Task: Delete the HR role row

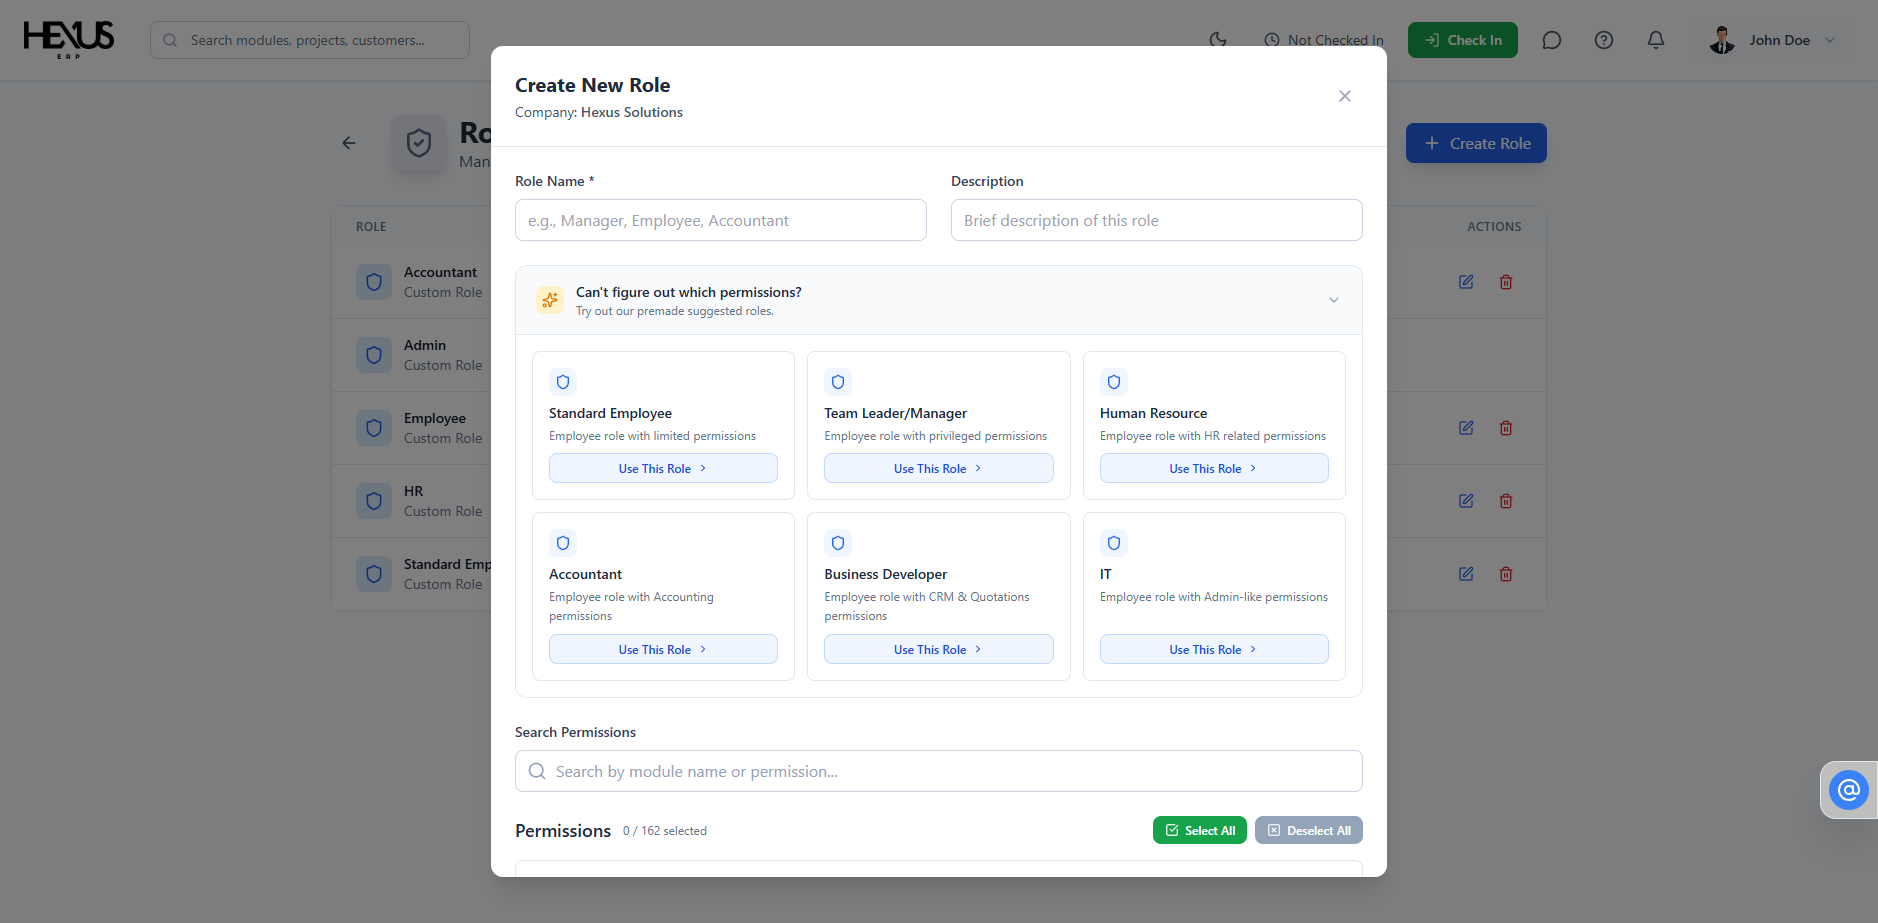Action: (x=1506, y=501)
